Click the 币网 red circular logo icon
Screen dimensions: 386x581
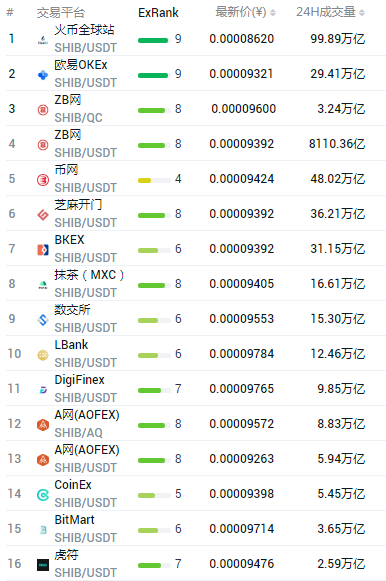[x=43, y=180]
